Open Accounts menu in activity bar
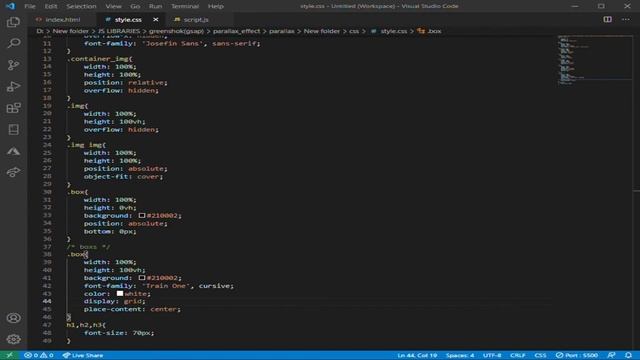The width and height of the screenshot is (640, 360). tap(13, 318)
